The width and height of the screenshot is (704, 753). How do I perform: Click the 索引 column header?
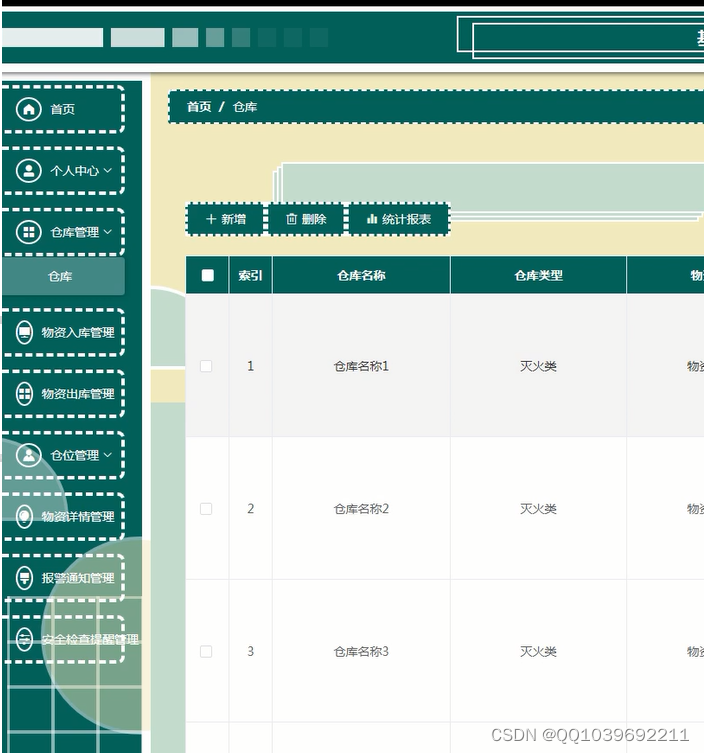point(251,275)
